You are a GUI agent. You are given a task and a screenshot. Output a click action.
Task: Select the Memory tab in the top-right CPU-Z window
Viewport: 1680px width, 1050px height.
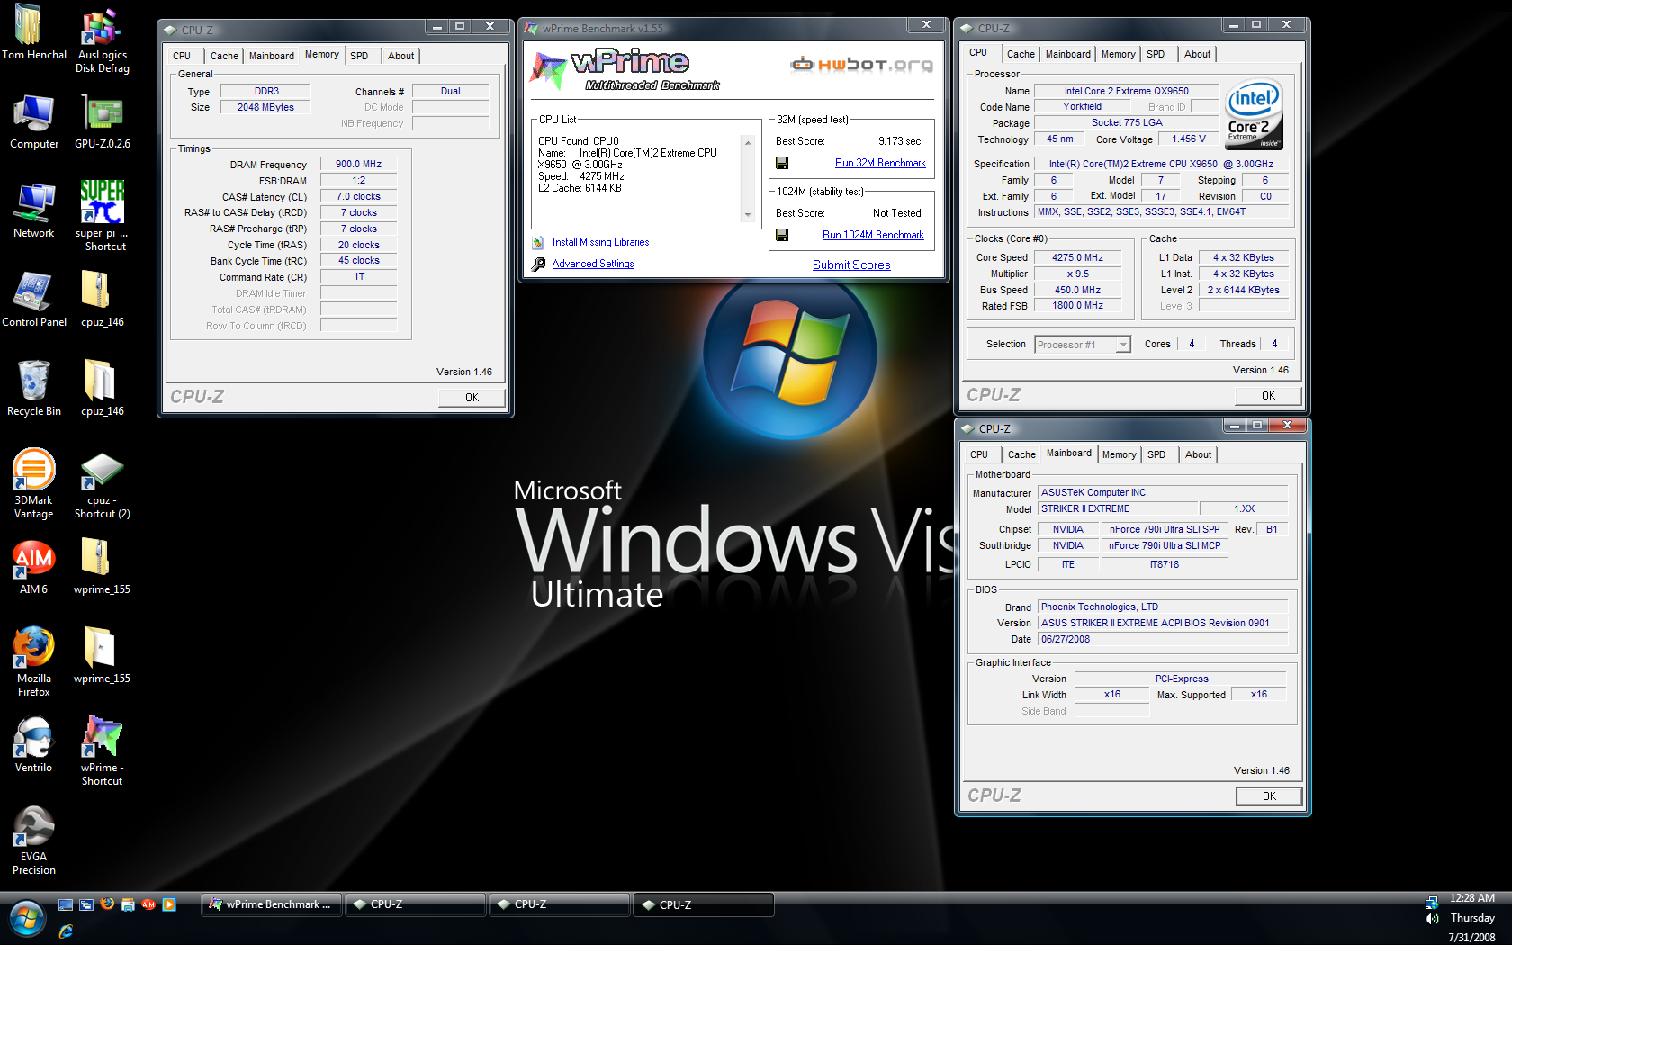coord(1118,54)
